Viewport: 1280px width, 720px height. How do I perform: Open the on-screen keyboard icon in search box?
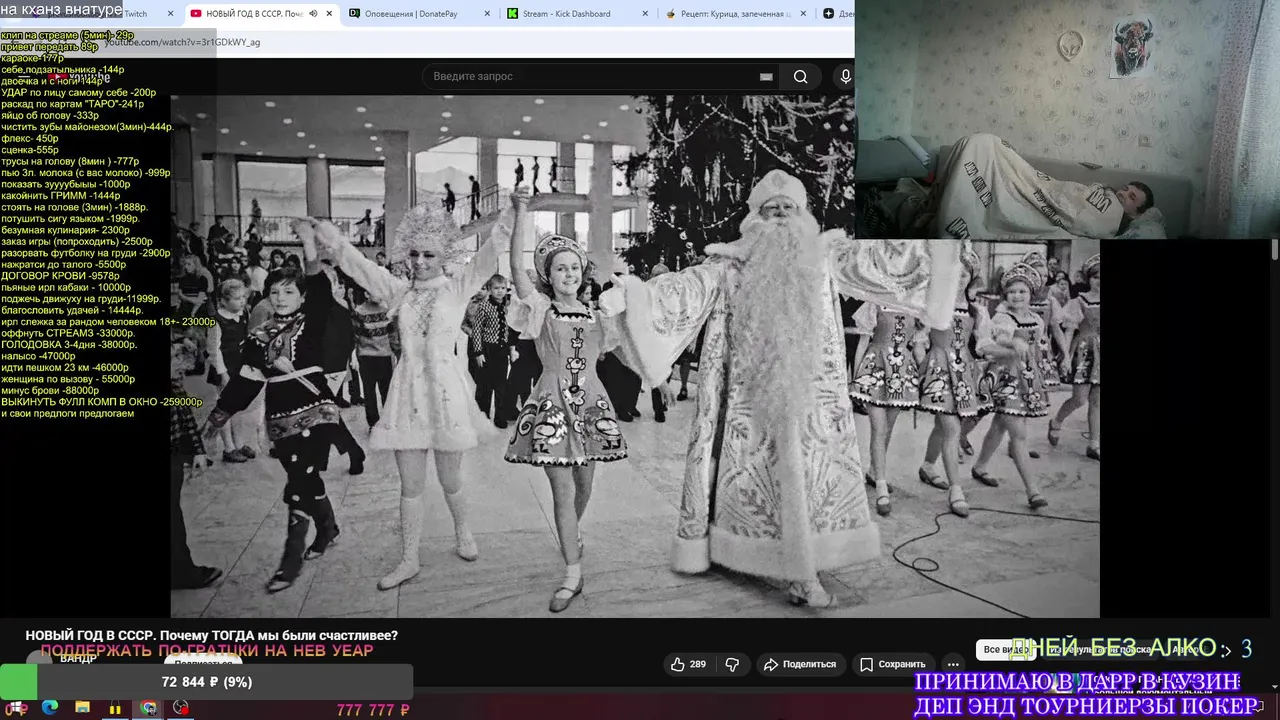tap(766, 77)
